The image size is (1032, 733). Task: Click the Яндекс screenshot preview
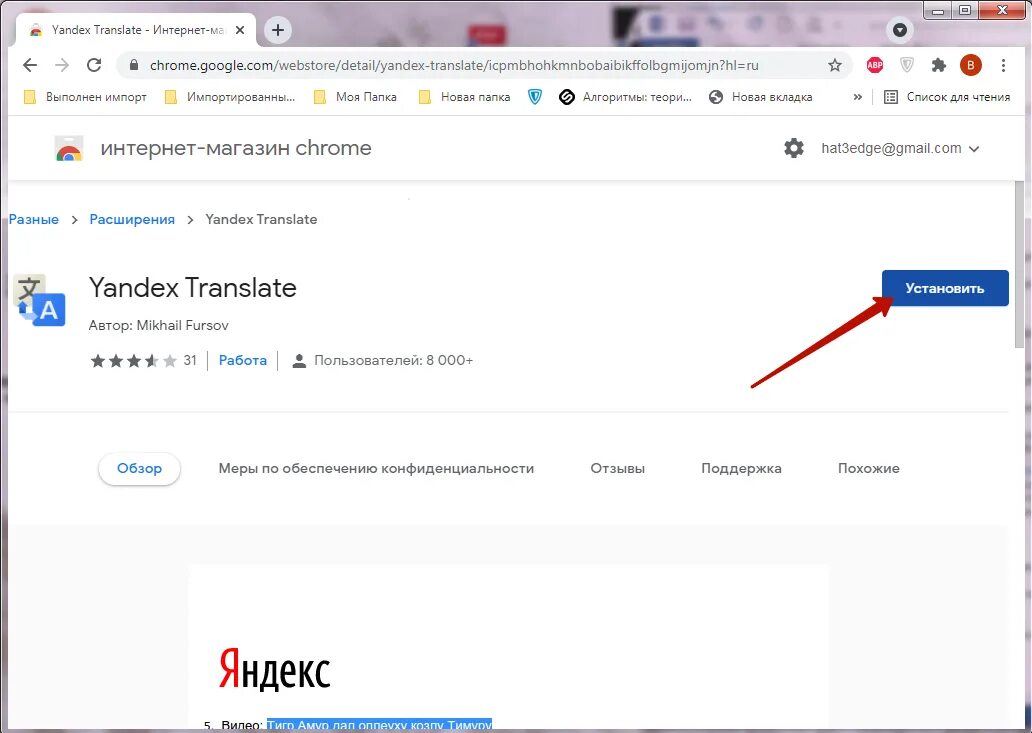pos(508,648)
